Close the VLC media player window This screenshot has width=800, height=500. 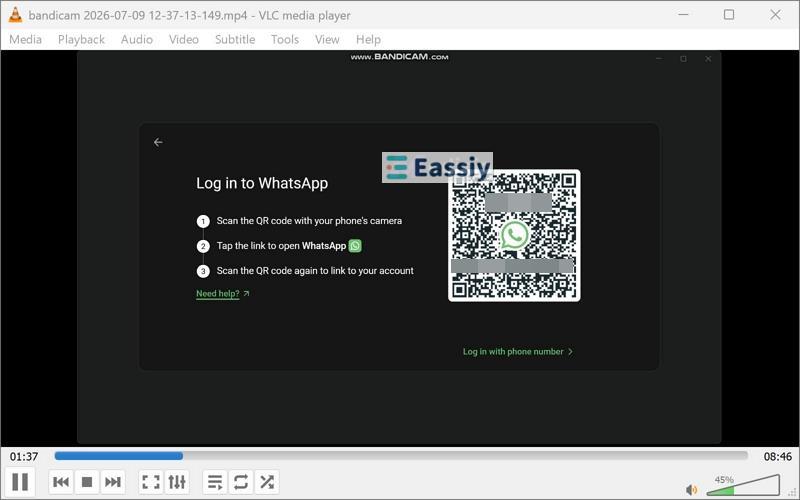click(775, 15)
